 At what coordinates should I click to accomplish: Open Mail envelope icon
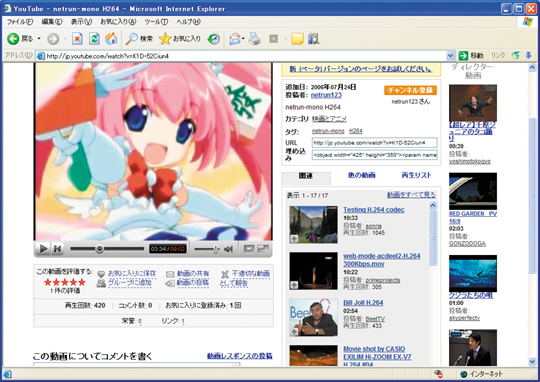pyautogui.click(x=235, y=39)
